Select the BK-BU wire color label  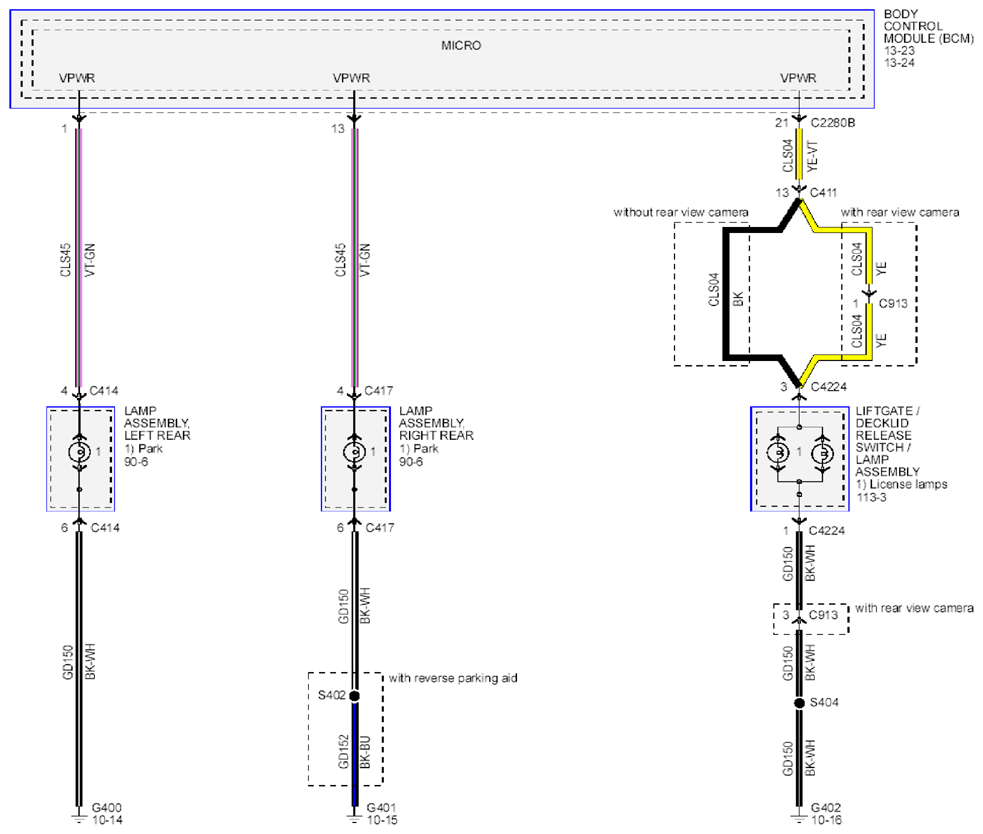365,752
